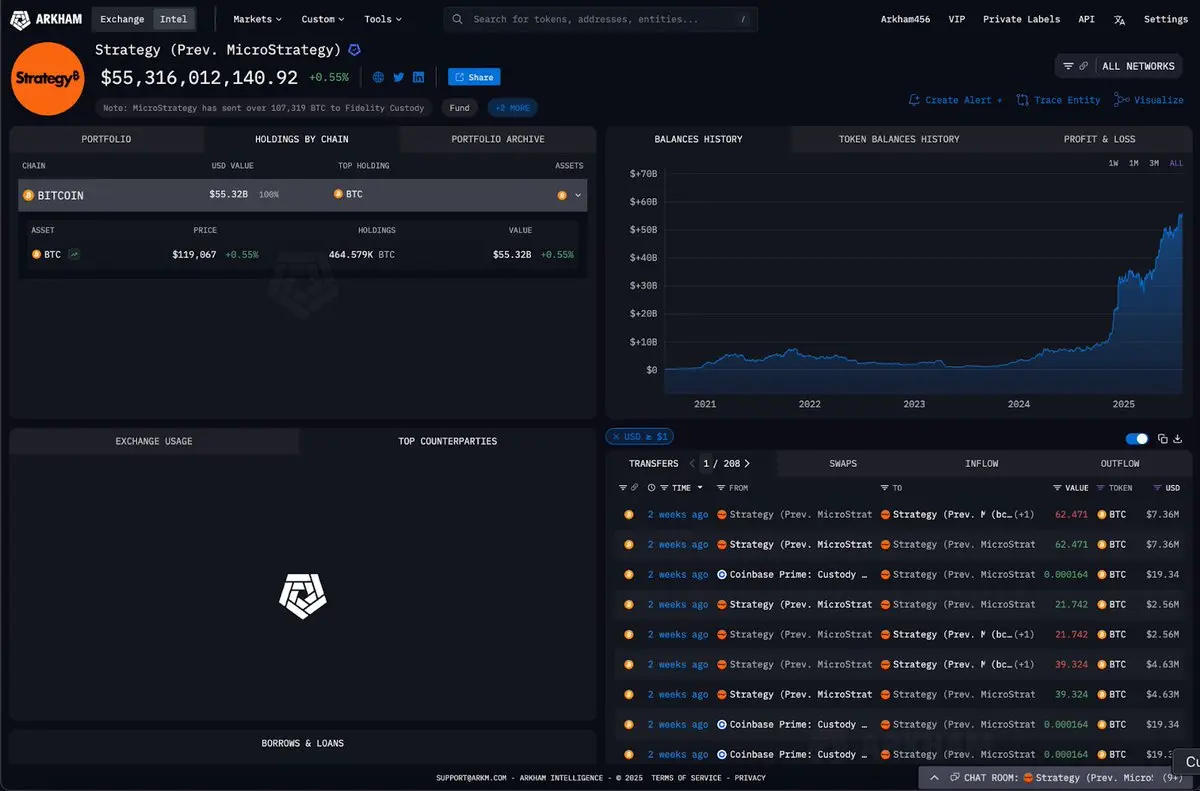Switch to the Inflow tab
The width and height of the screenshot is (1200, 791).
point(981,464)
